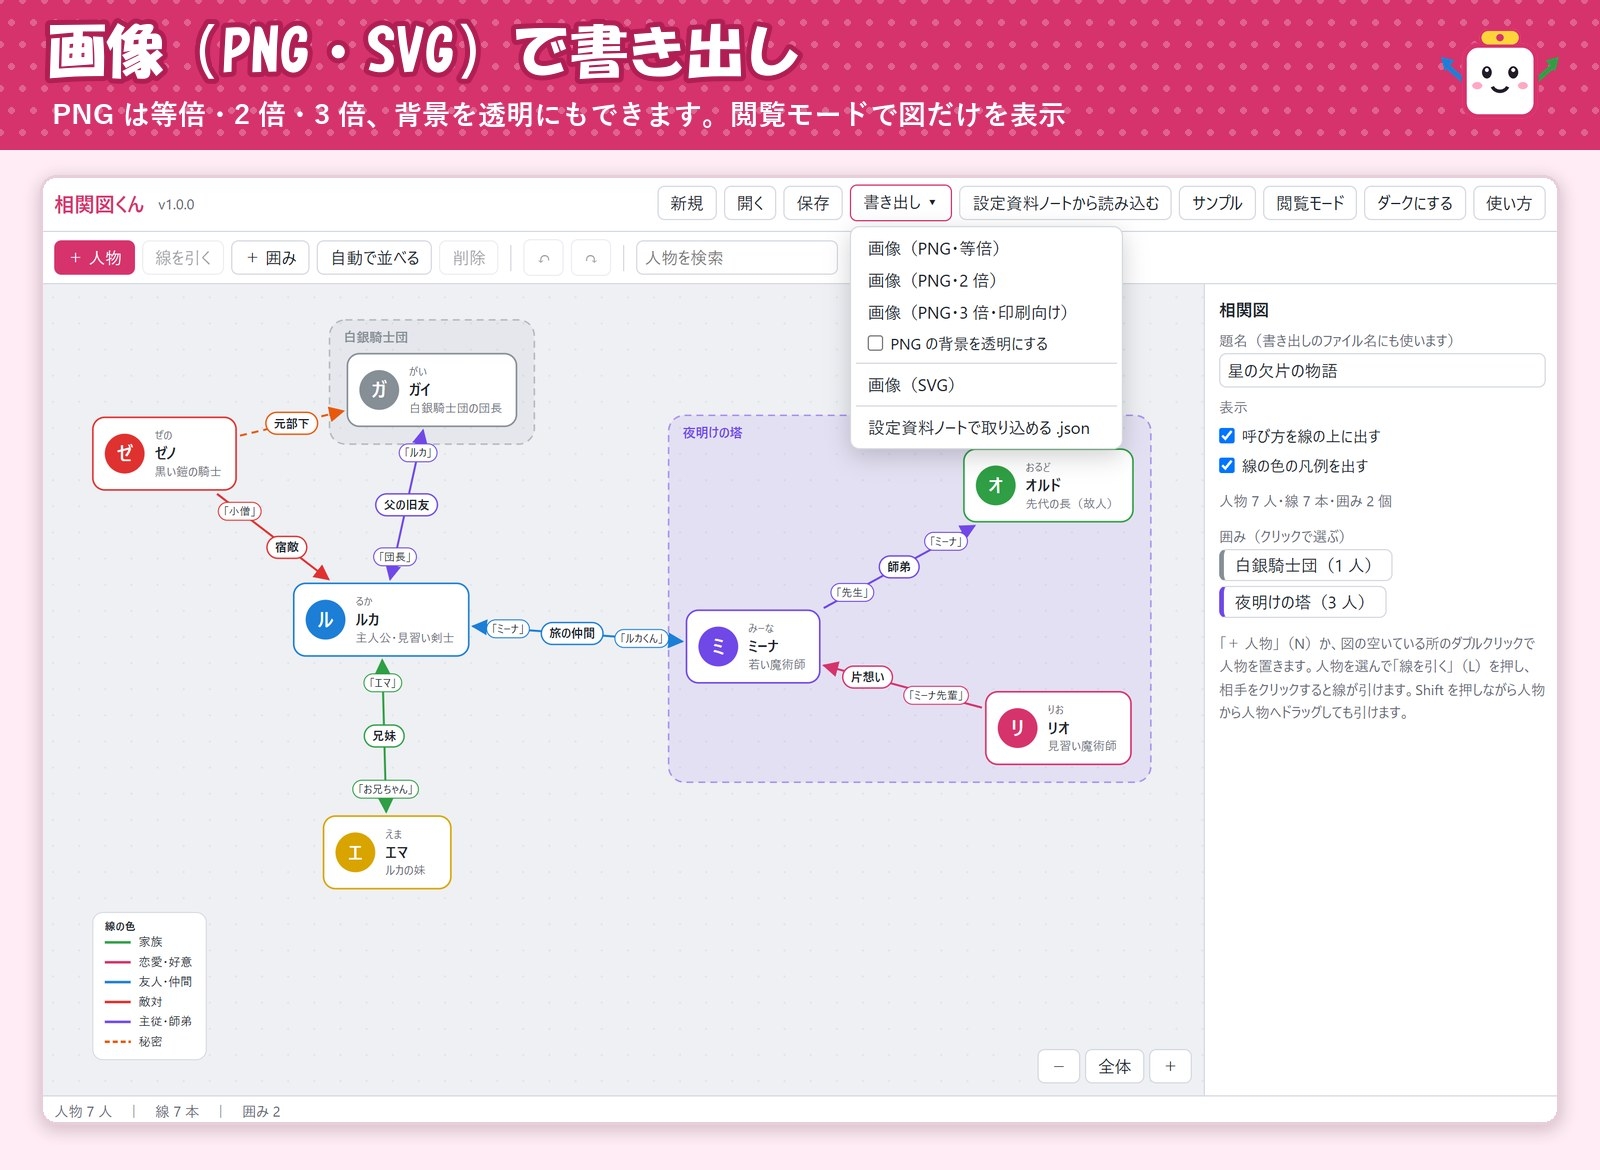
Task: Click the 人物を検索 search field
Action: (737, 258)
